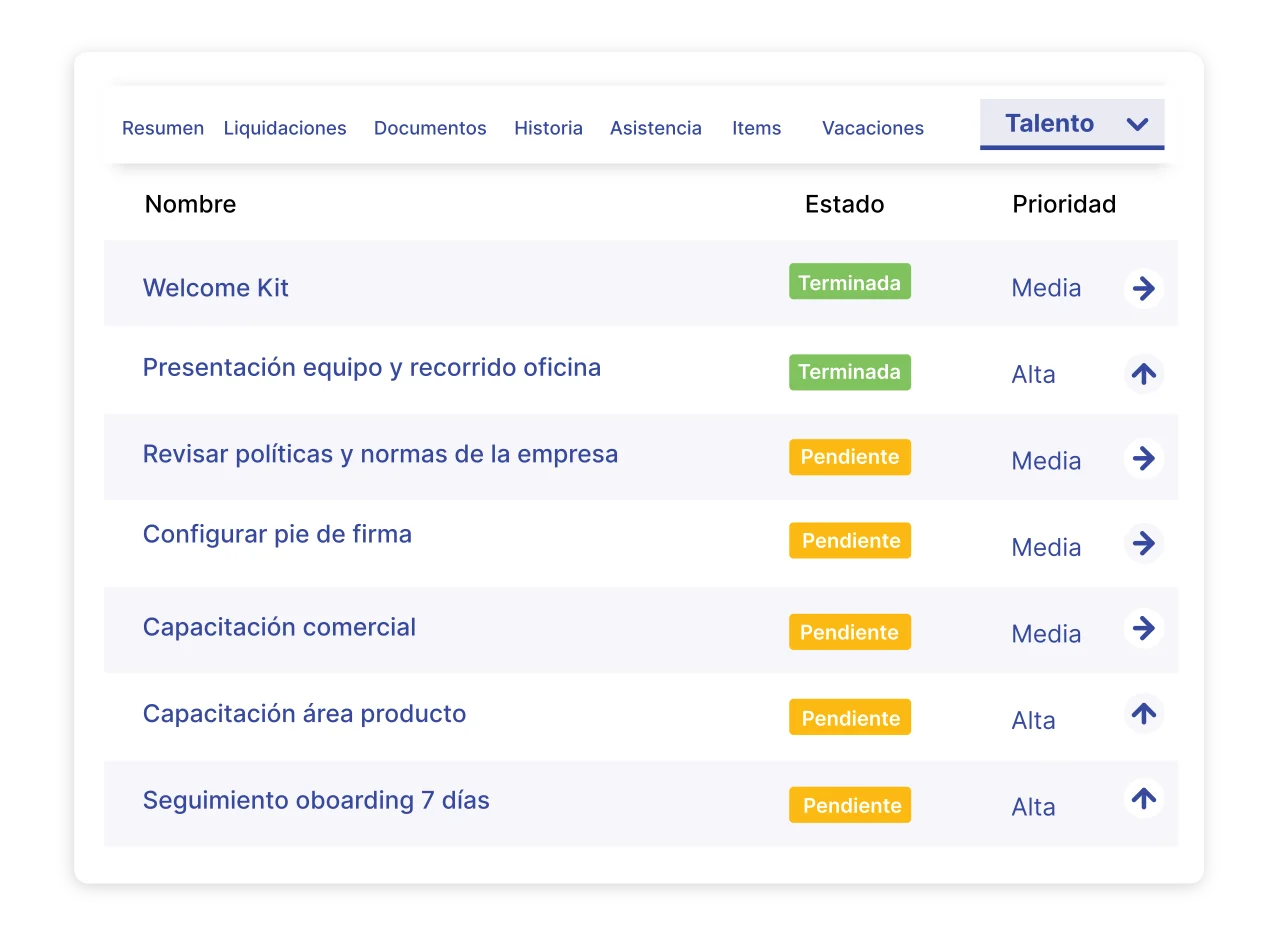This screenshot has height=925, width=1280.
Task: Click the right-arrow icon in Welcome Kit row
Action: [1143, 289]
